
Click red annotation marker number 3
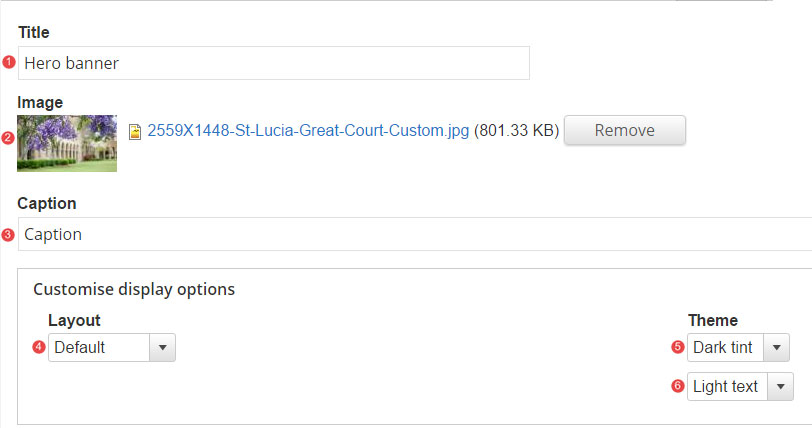(8, 235)
